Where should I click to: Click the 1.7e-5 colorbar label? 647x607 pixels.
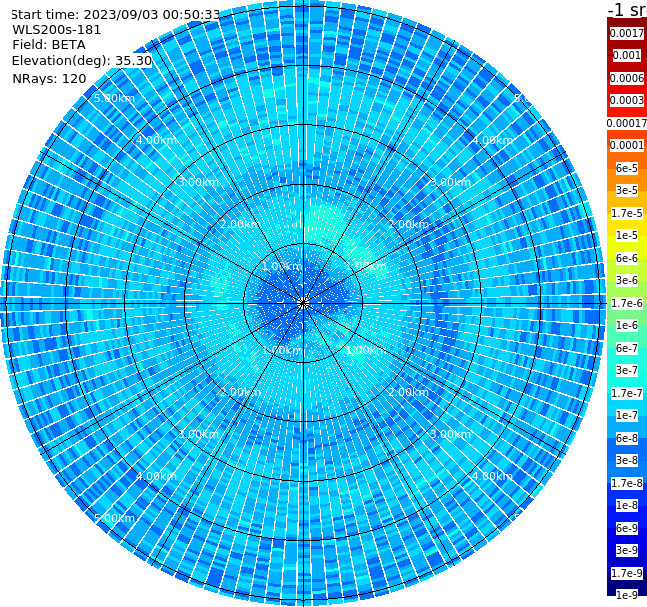click(627, 213)
